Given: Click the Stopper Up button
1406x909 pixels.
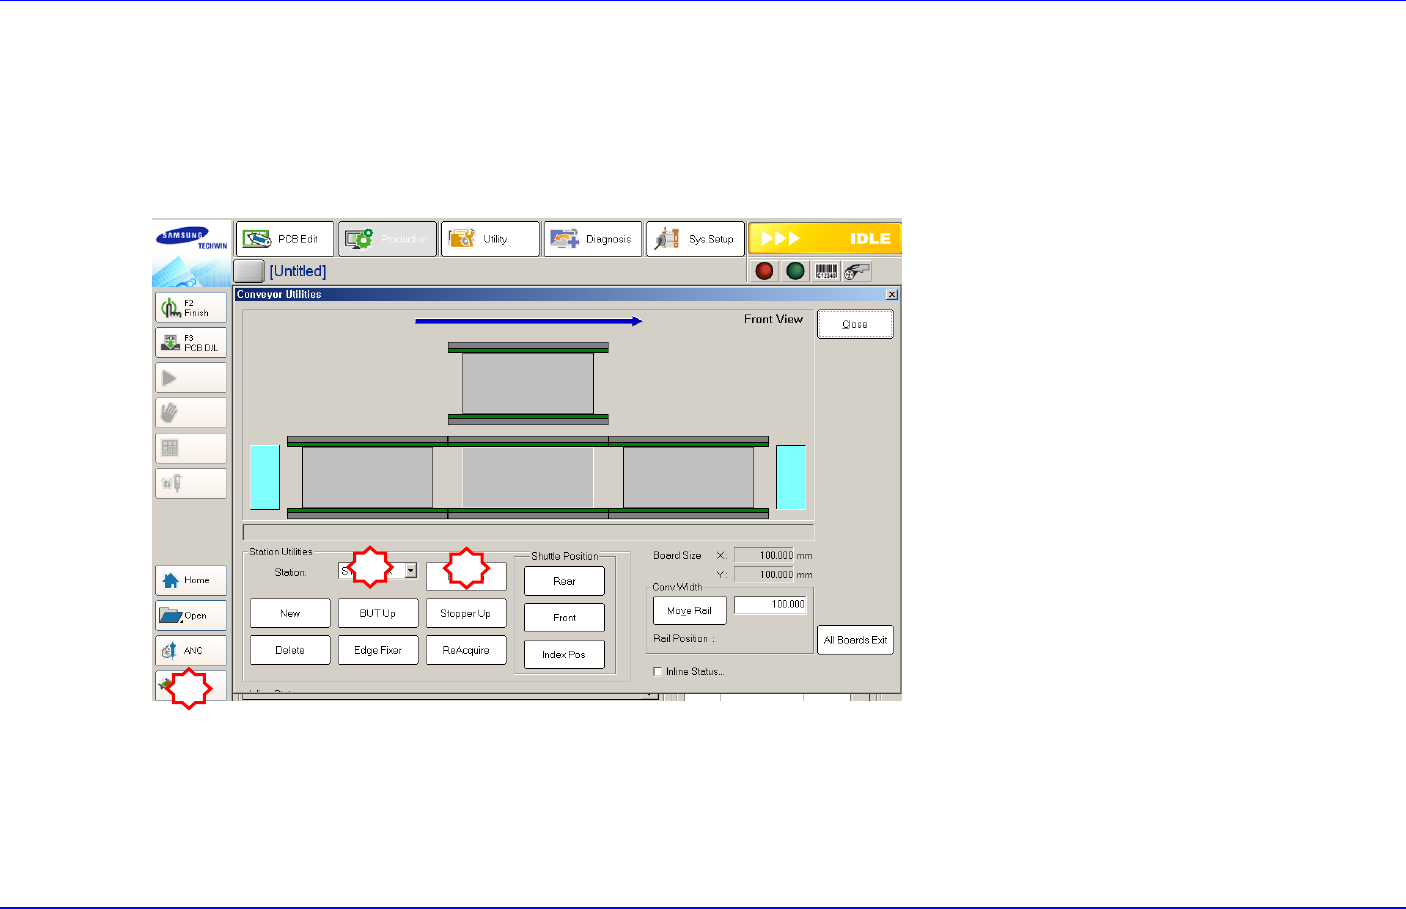Looking at the screenshot, I should coord(466,613).
